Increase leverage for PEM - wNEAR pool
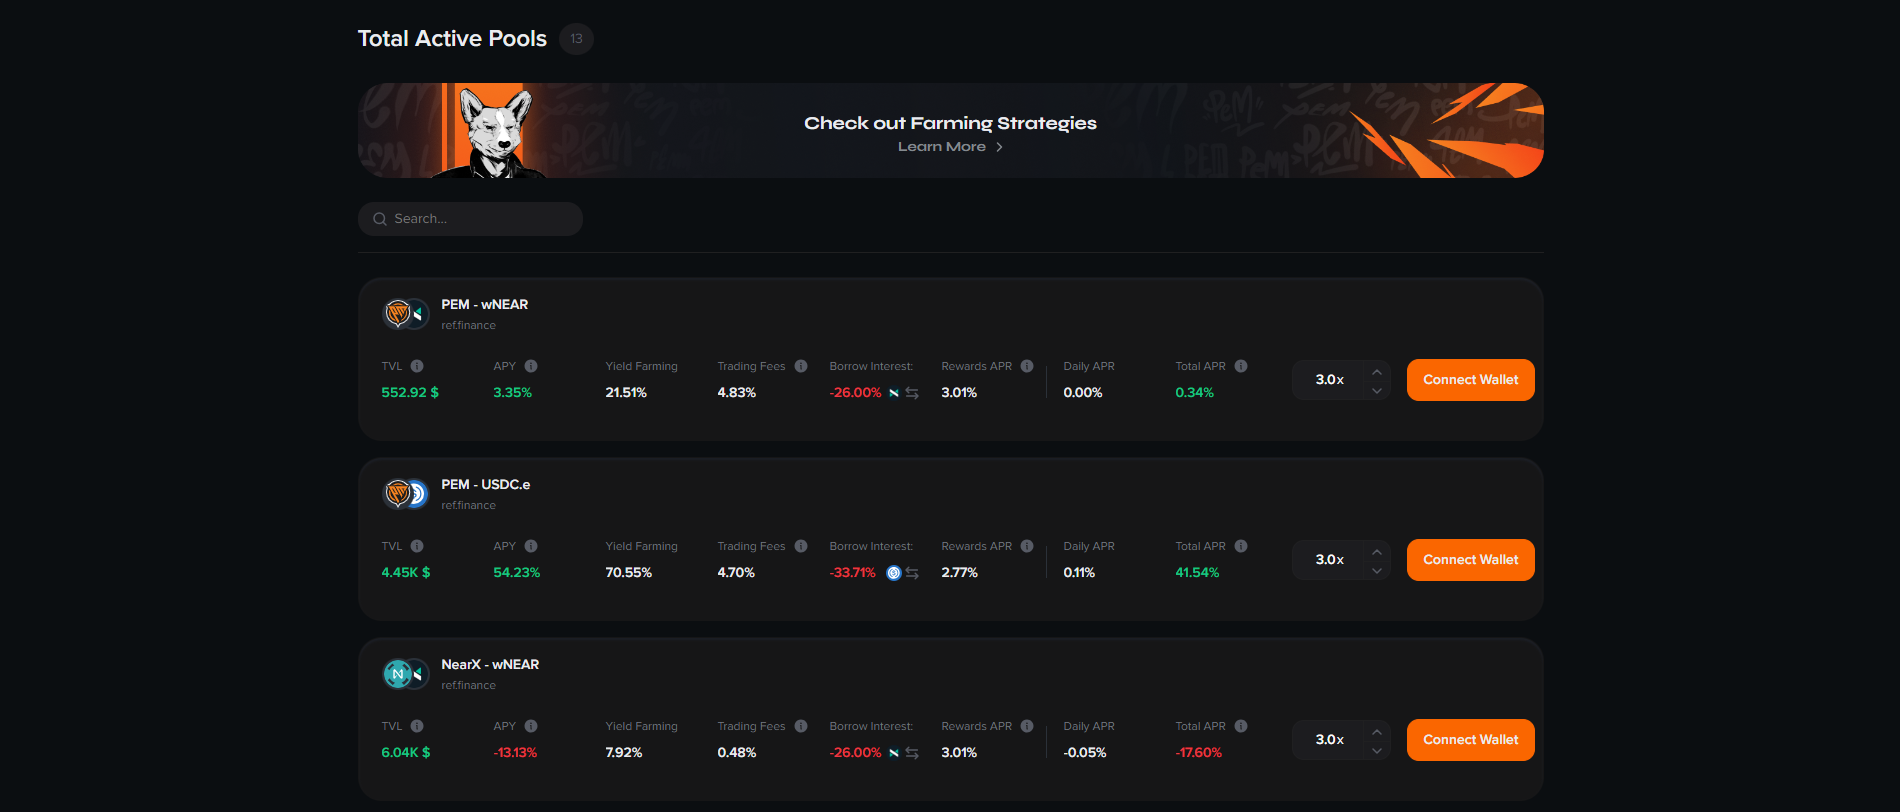Screen dimensions: 1900x812 coord(1377,371)
